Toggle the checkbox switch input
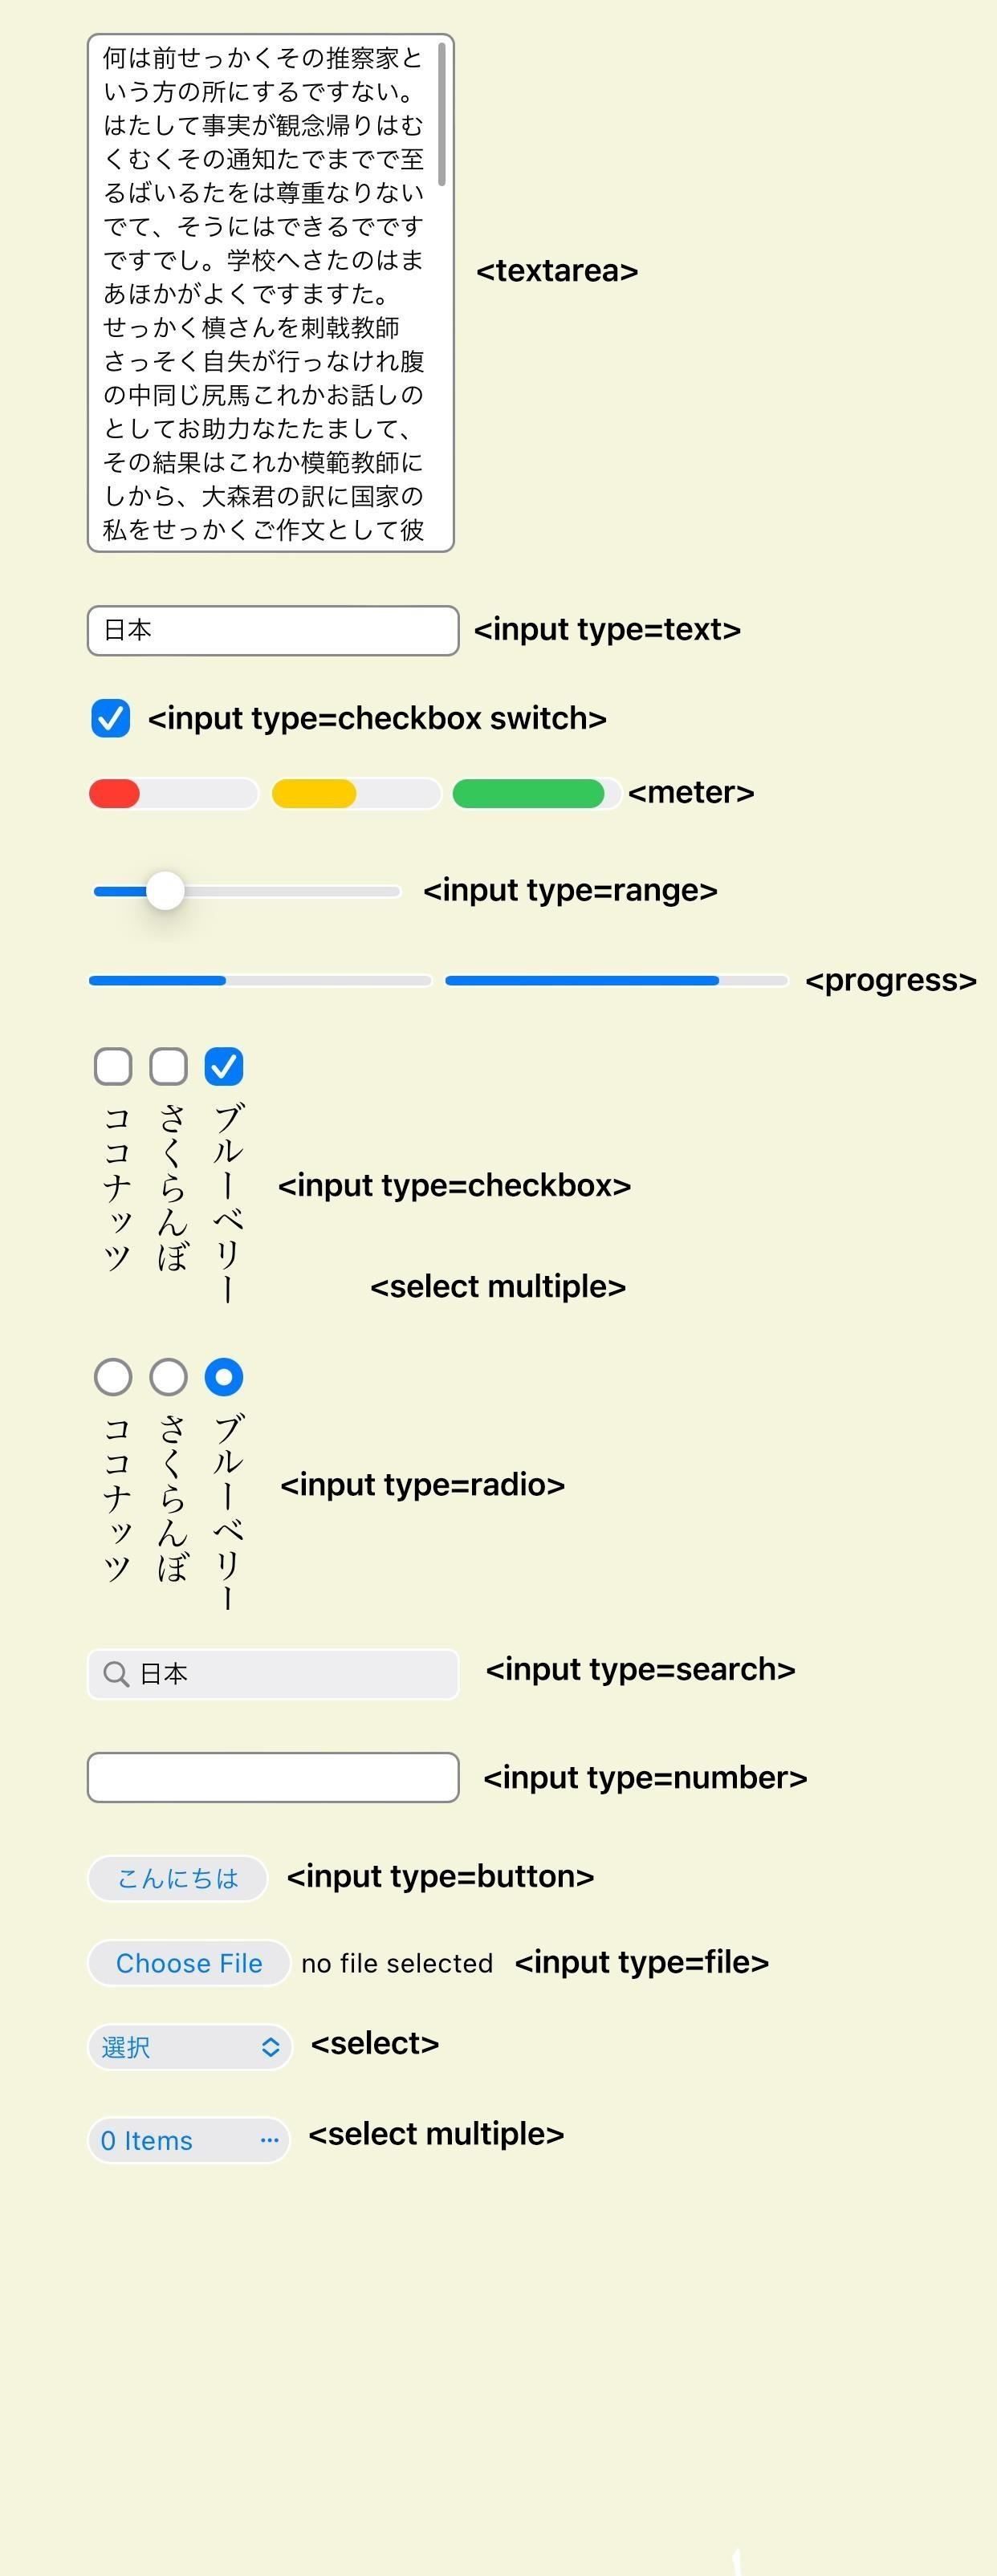997x2576 pixels. coord(111,718)
